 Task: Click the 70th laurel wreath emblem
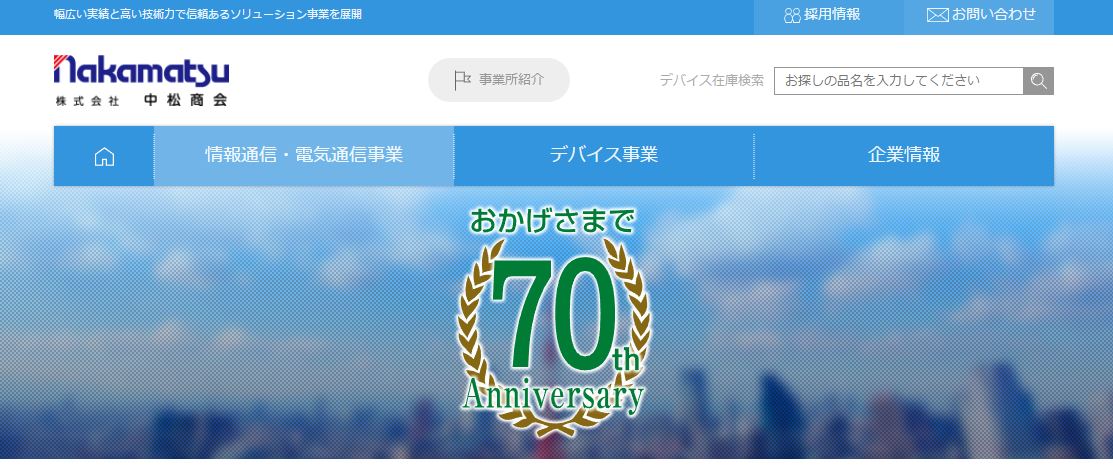tap(553, 337)
